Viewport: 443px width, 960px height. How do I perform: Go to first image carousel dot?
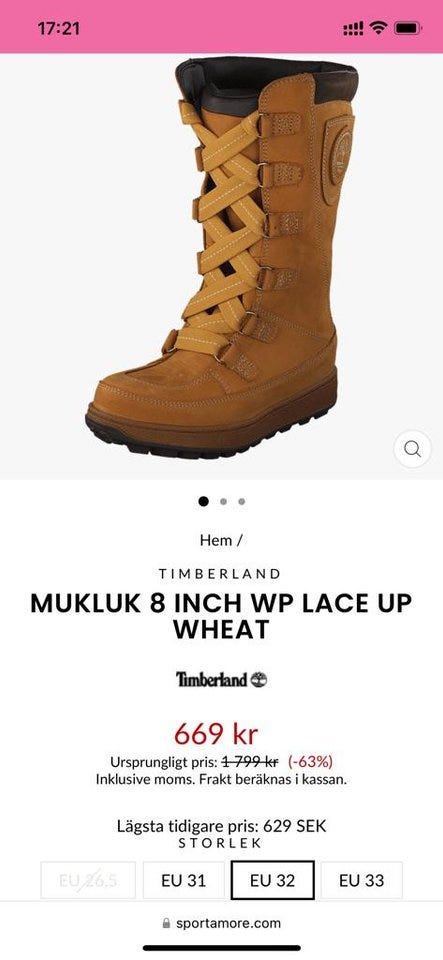pyautogui.click(x=204, y=501)
